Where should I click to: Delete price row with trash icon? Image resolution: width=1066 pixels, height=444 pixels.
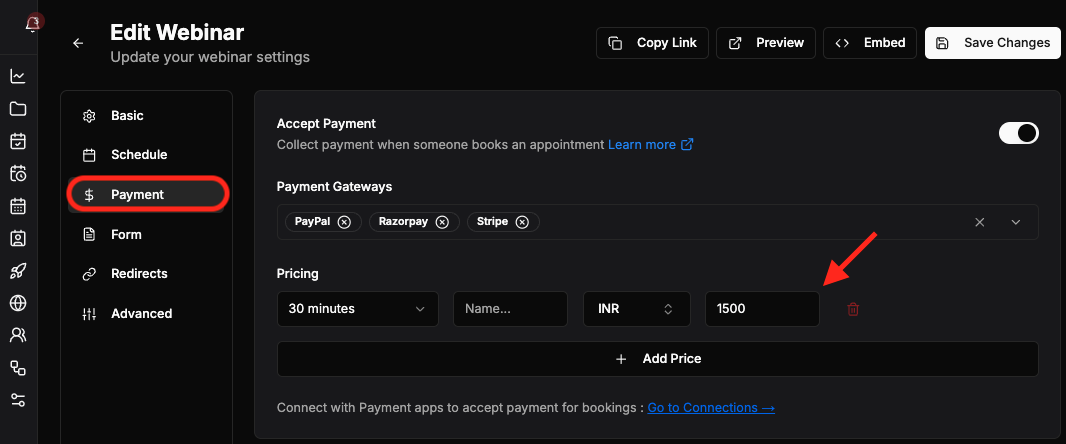point(853,309)
